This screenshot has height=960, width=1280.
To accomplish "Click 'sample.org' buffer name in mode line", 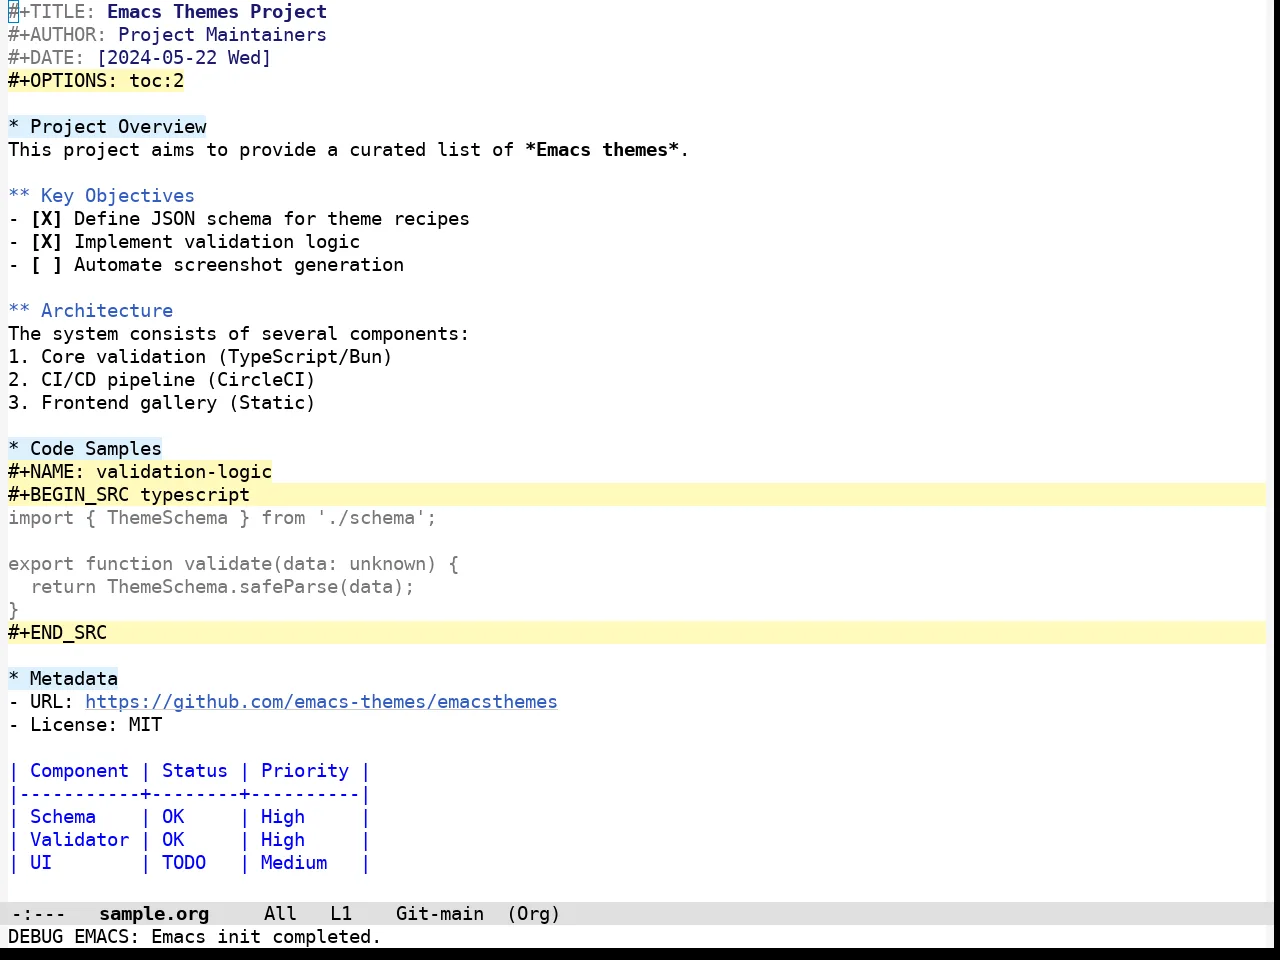I will 154,914.
